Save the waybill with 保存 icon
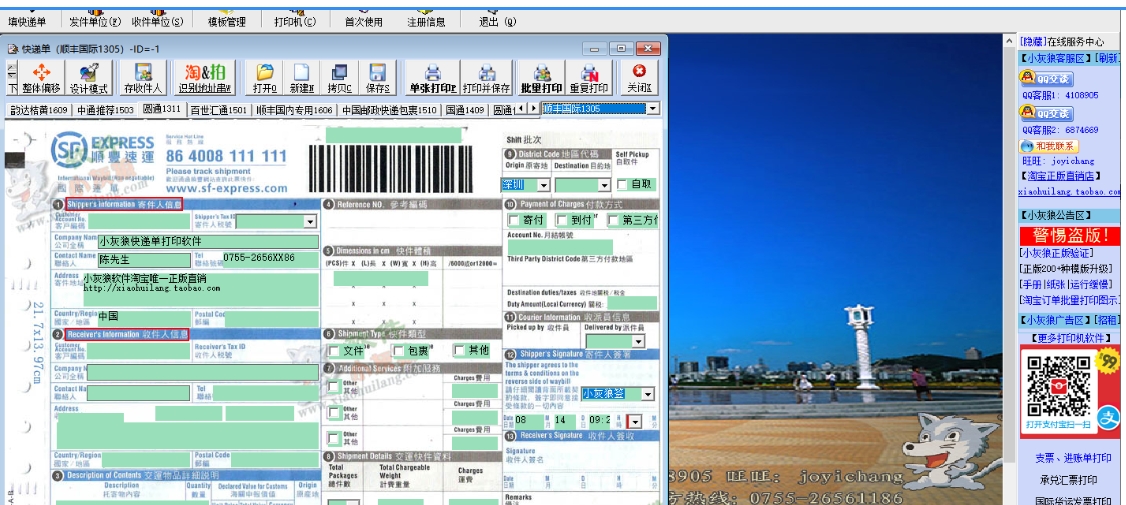 click(x=377, y=78)
